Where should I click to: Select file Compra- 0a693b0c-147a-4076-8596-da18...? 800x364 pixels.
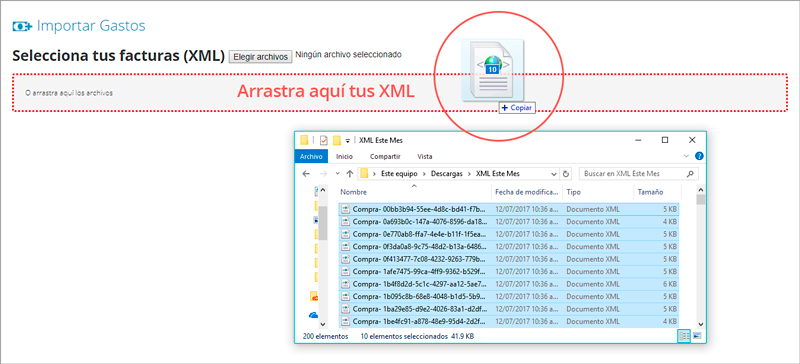pos(509,222)
